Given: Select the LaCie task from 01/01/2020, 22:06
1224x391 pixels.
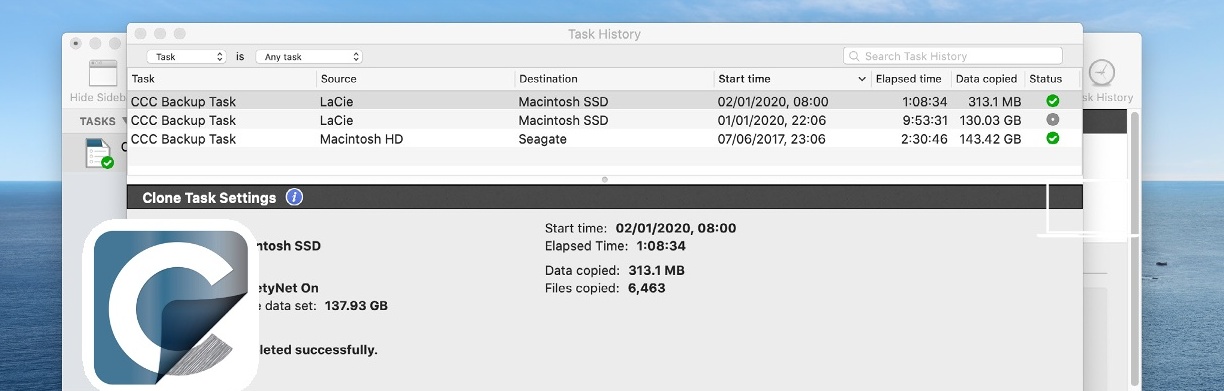Looking at the screenshot, I should [x=604, y=120].
